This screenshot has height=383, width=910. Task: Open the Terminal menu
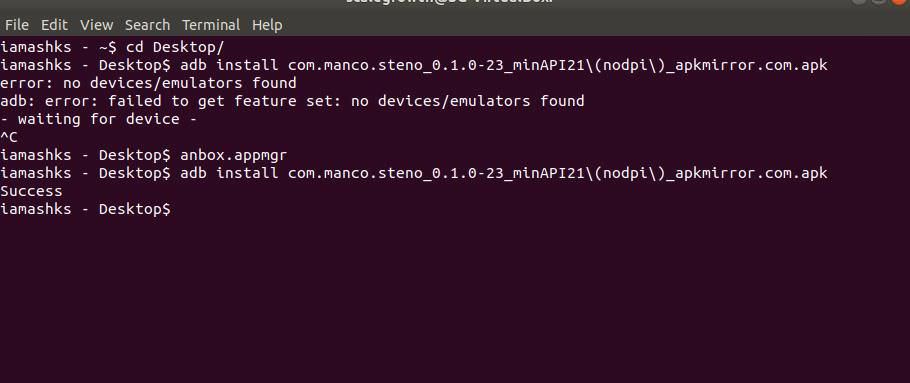coord(211,25)
